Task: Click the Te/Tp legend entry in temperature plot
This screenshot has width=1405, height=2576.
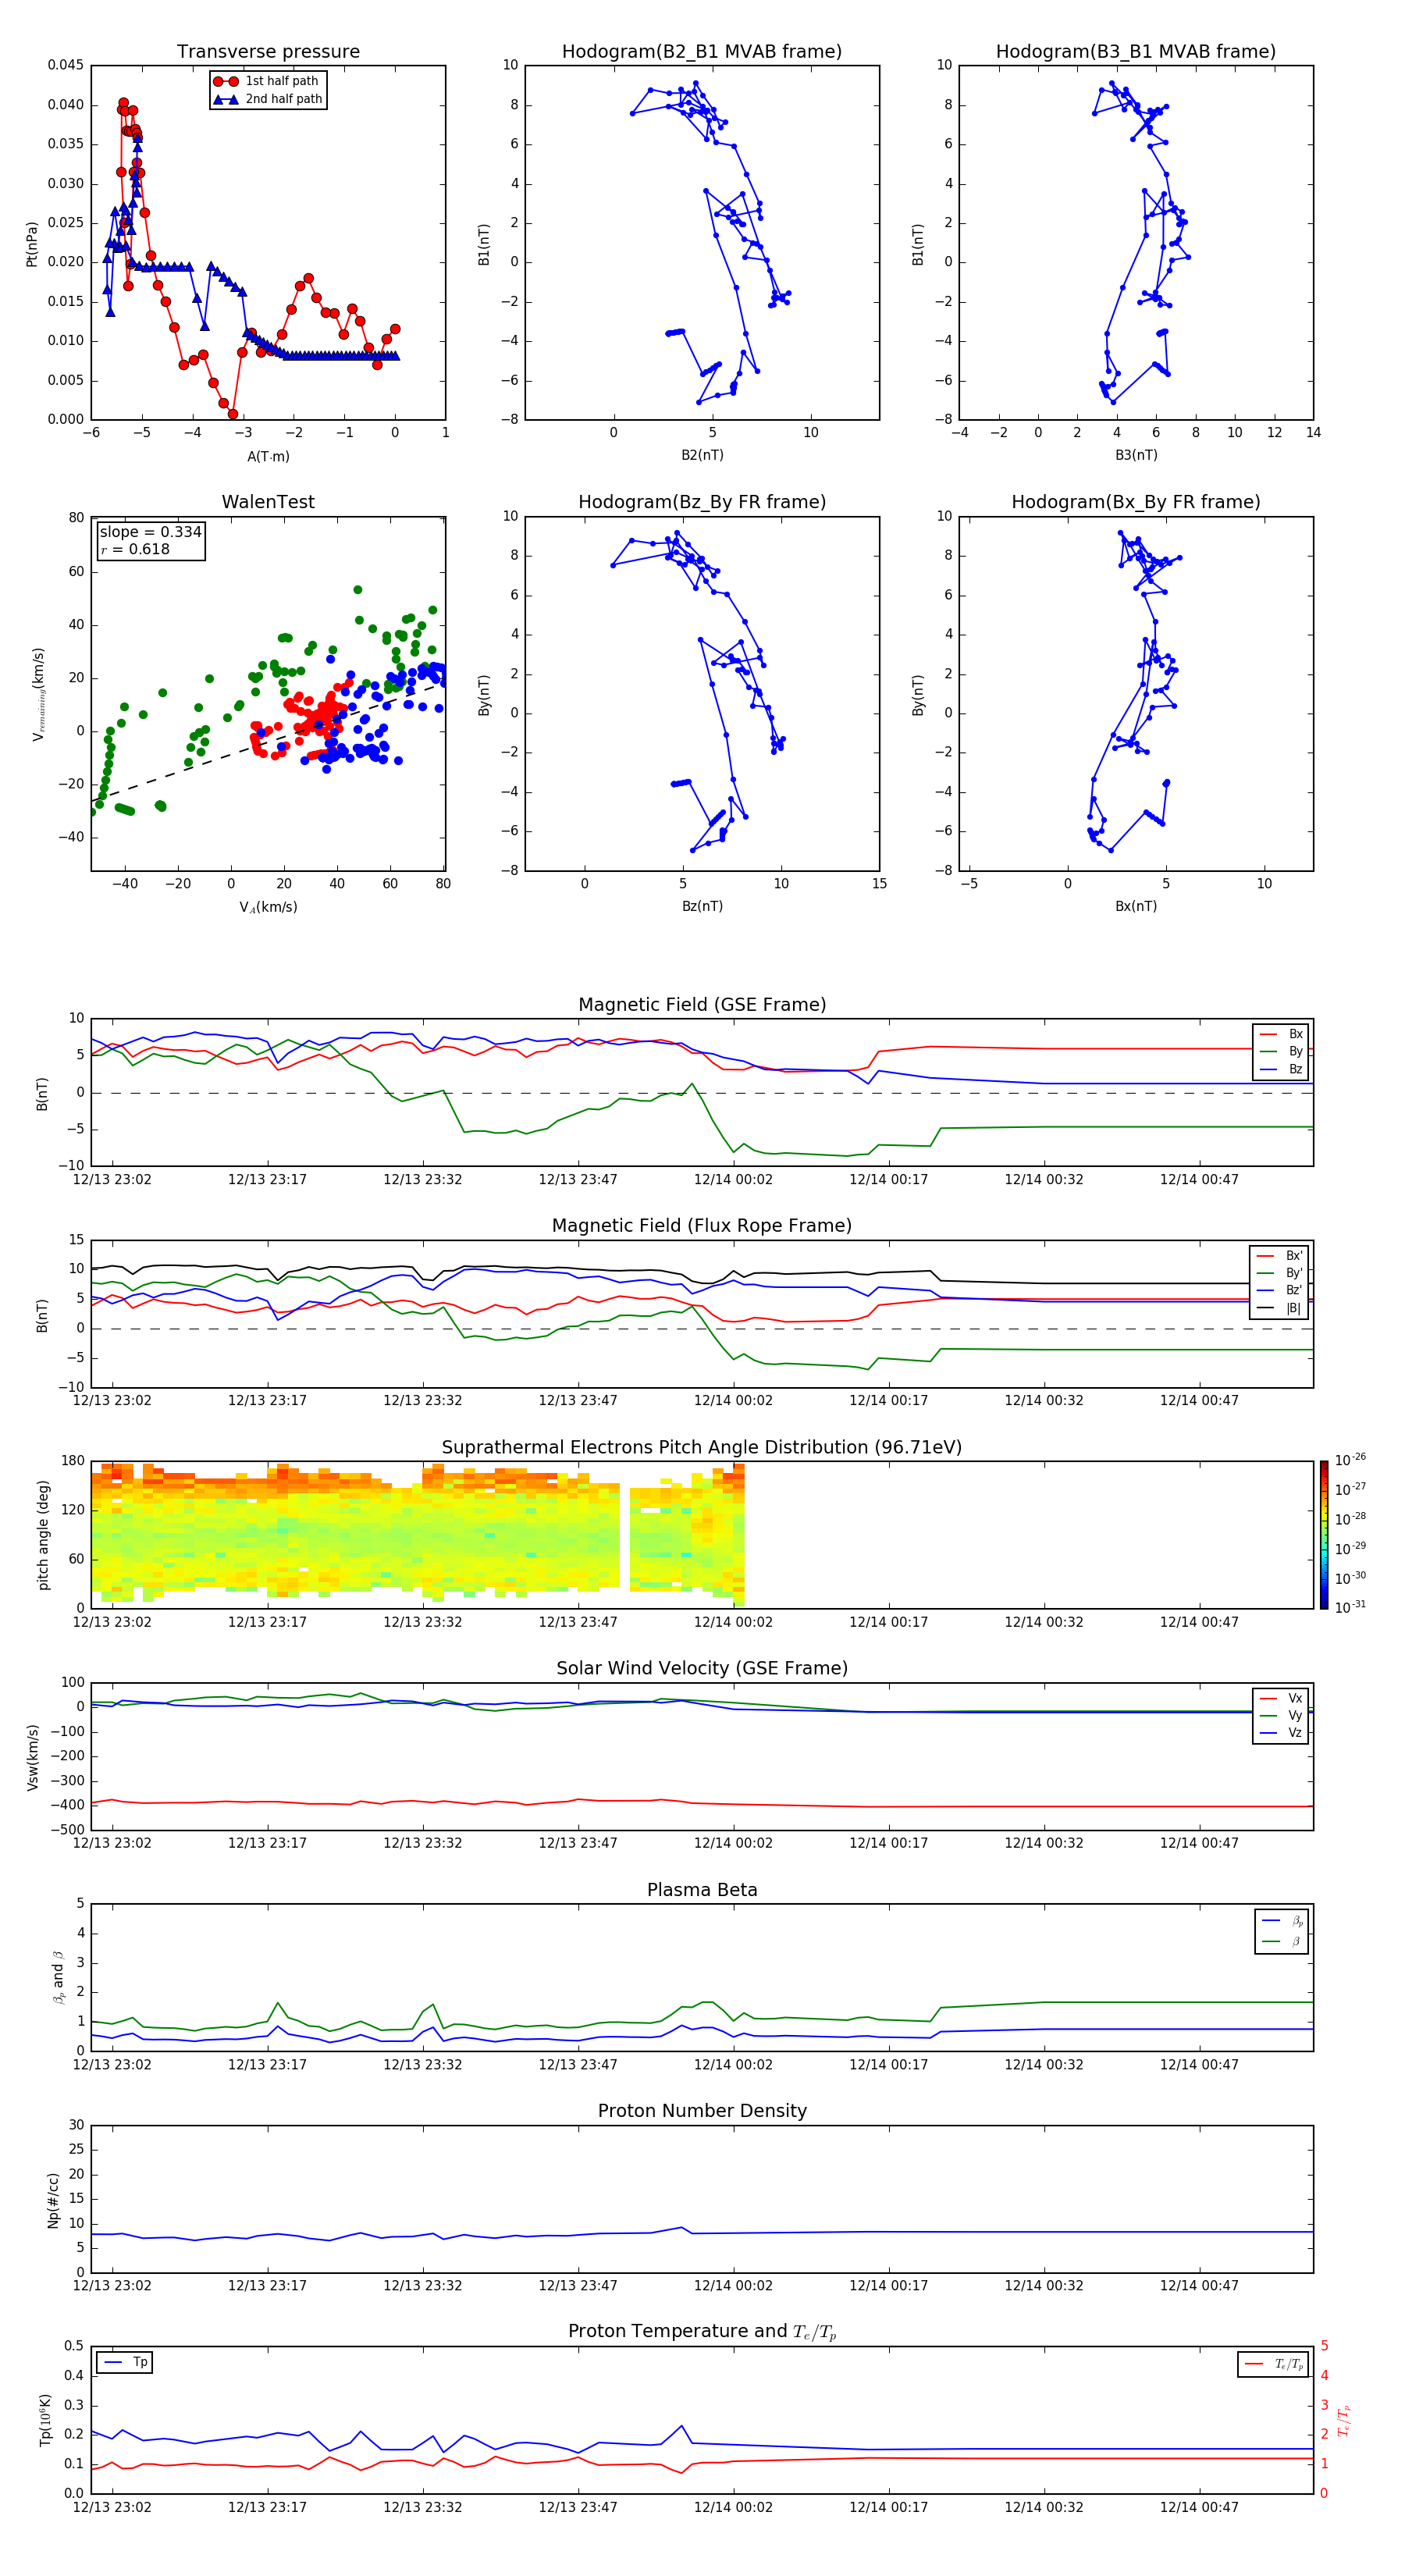Action: 1274,2364
